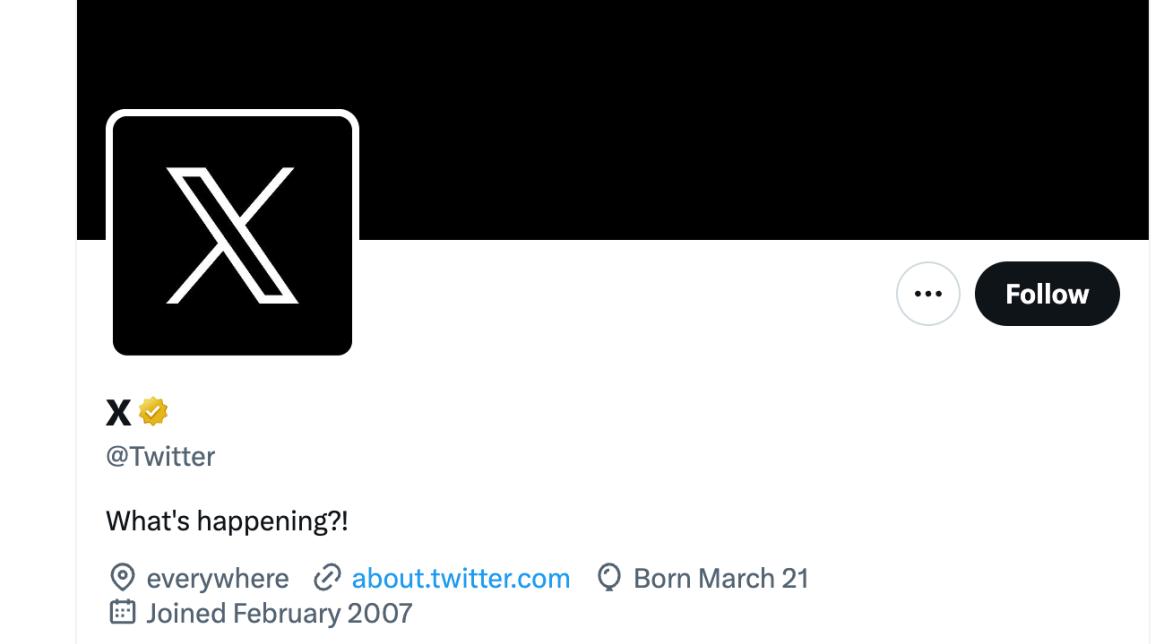1164x644 pixels.
Task: Click the white border of the avatar
Action: tap(232, 113)
